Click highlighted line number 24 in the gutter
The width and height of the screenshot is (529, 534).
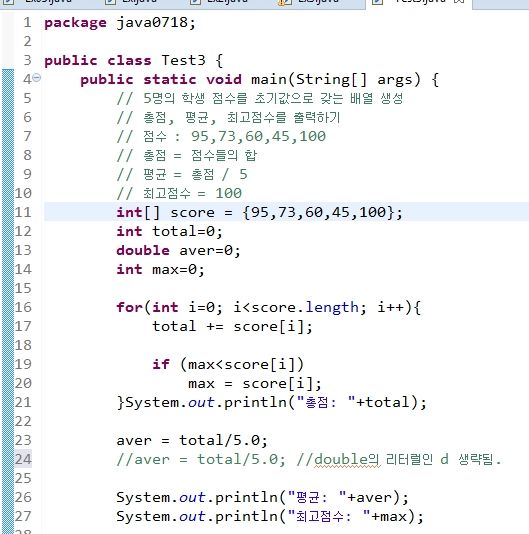coord(23,460)
